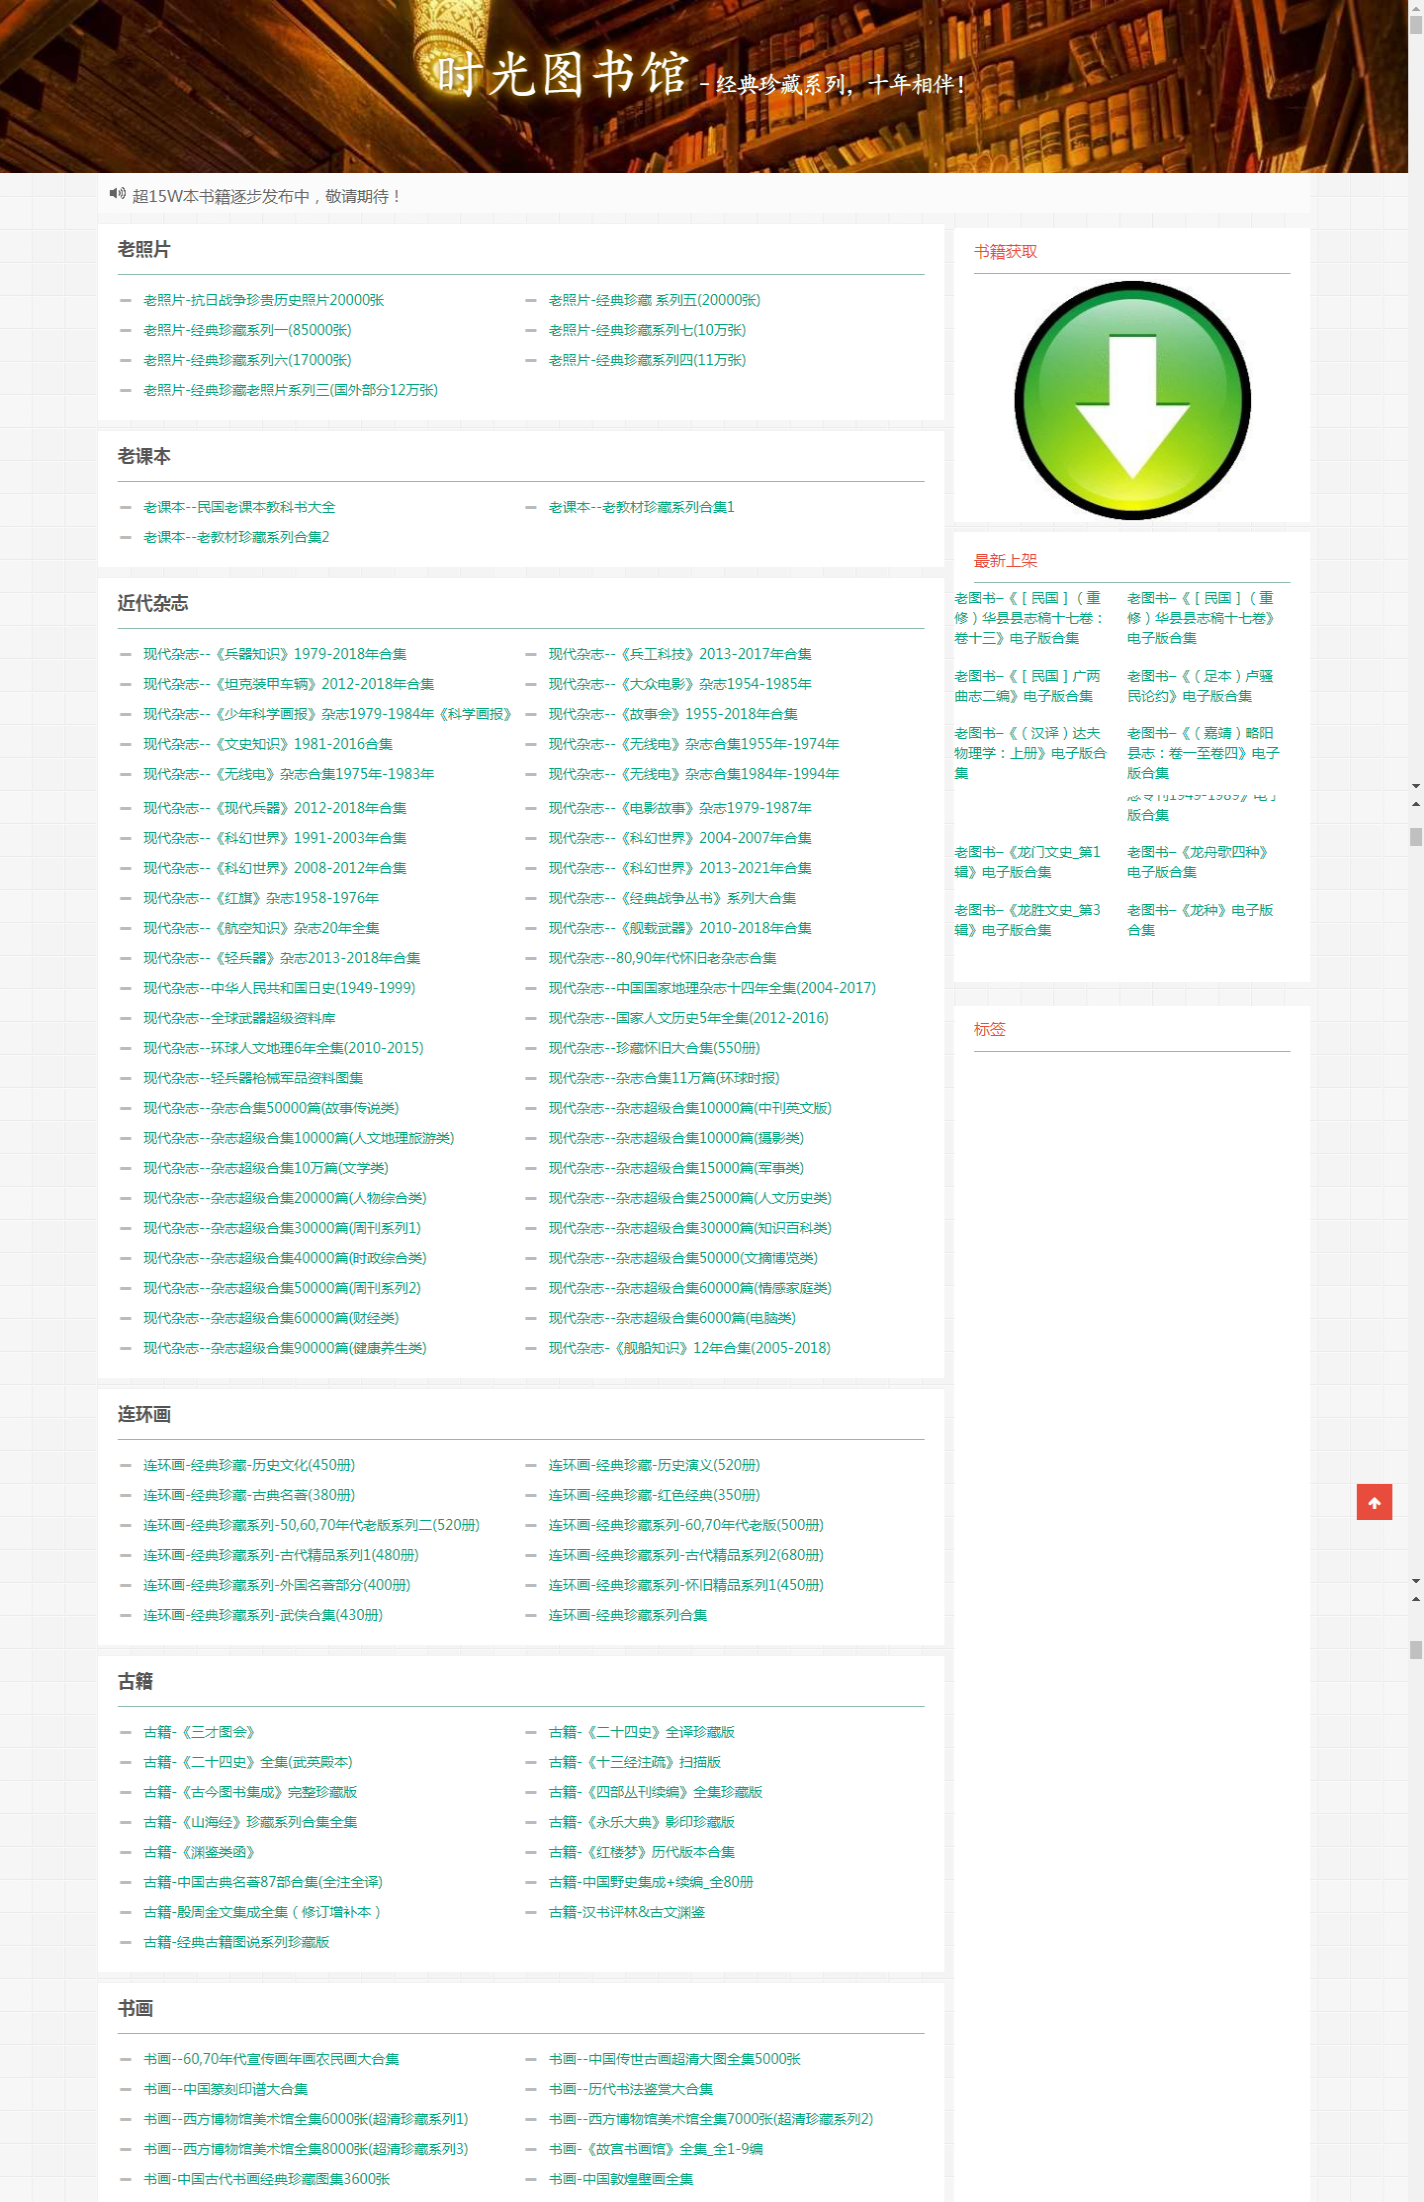Open 《大众电影》杂志1954-1985年 link
Screen dimensions: 1424x2202
[680, 684]
